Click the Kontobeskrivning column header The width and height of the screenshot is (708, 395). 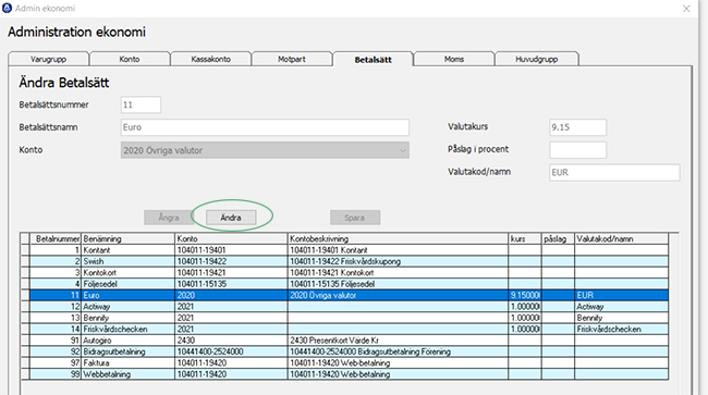pyautogui.click(x=398, y=239)
